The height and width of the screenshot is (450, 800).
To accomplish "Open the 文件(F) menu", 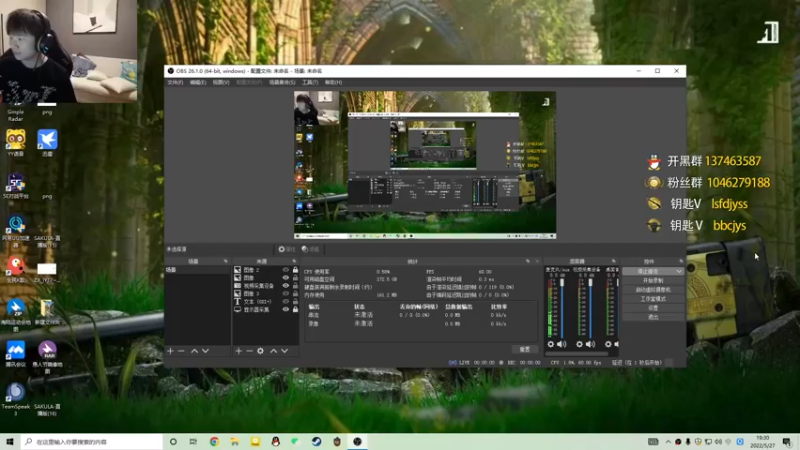I will point(175,82).
